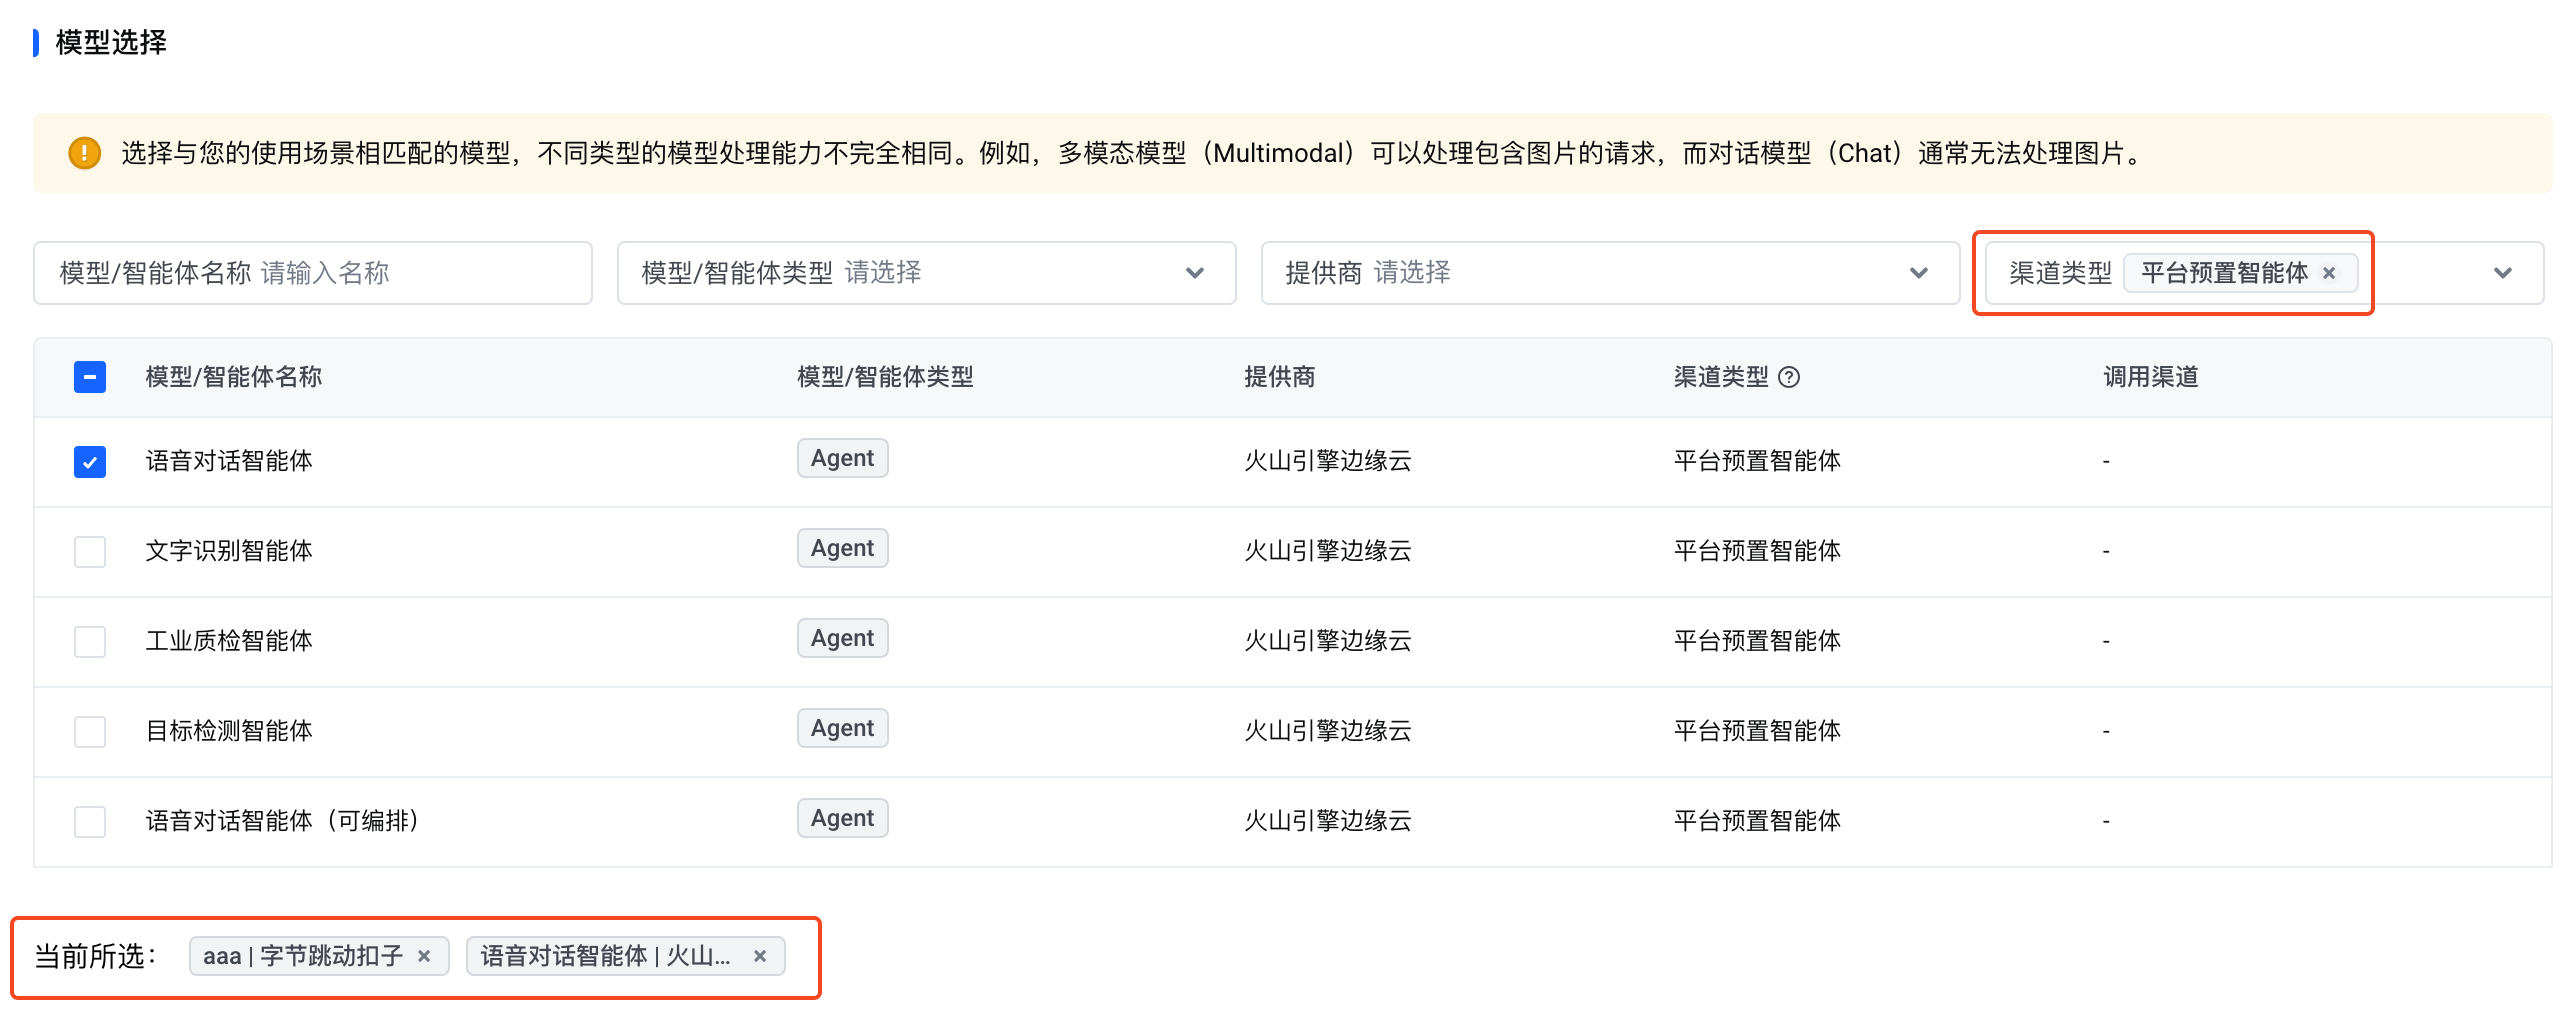
Task: Click the orange warning icon in notice banner
Action: click(84, 153)
